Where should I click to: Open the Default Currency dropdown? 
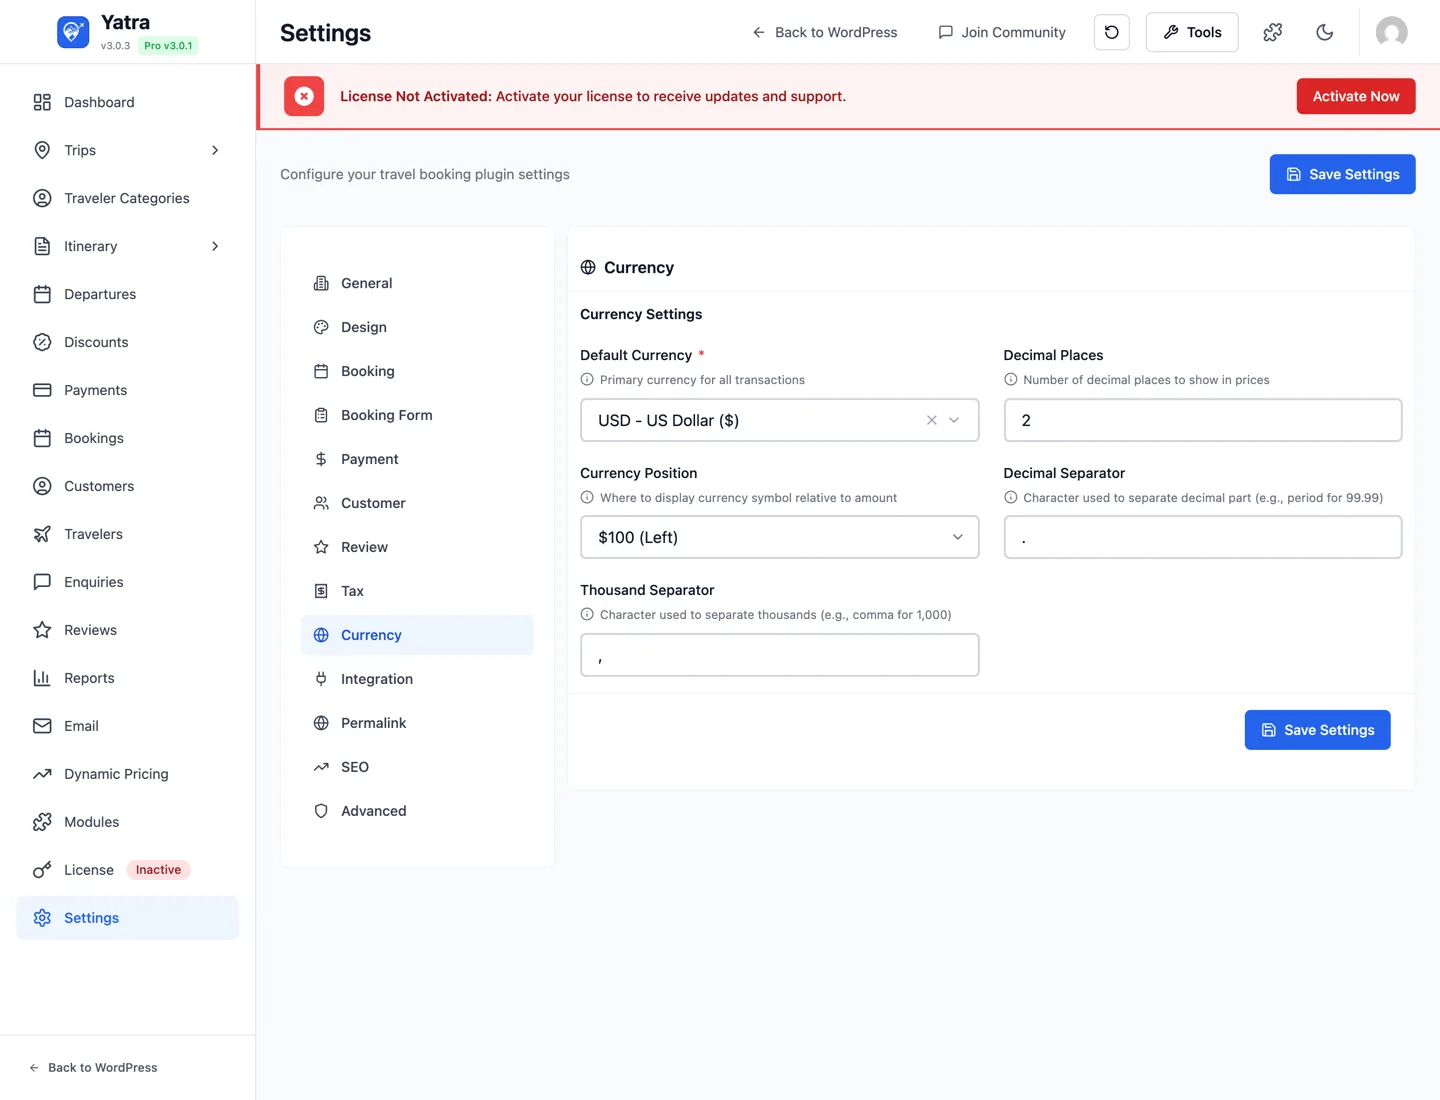tap(779, 420)
